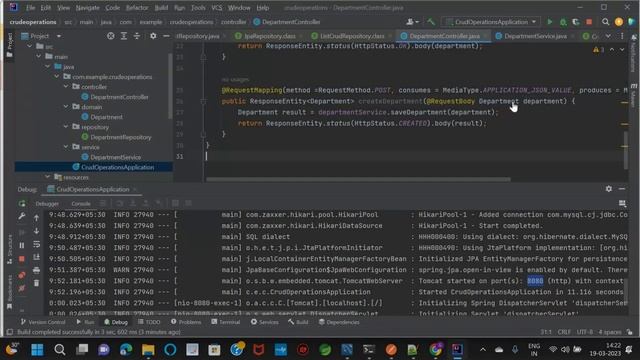Image resolution: width=640 pixels, height=360 pixels.
Task: Select DepartmentController in project tree
Action: pos(119,97)
